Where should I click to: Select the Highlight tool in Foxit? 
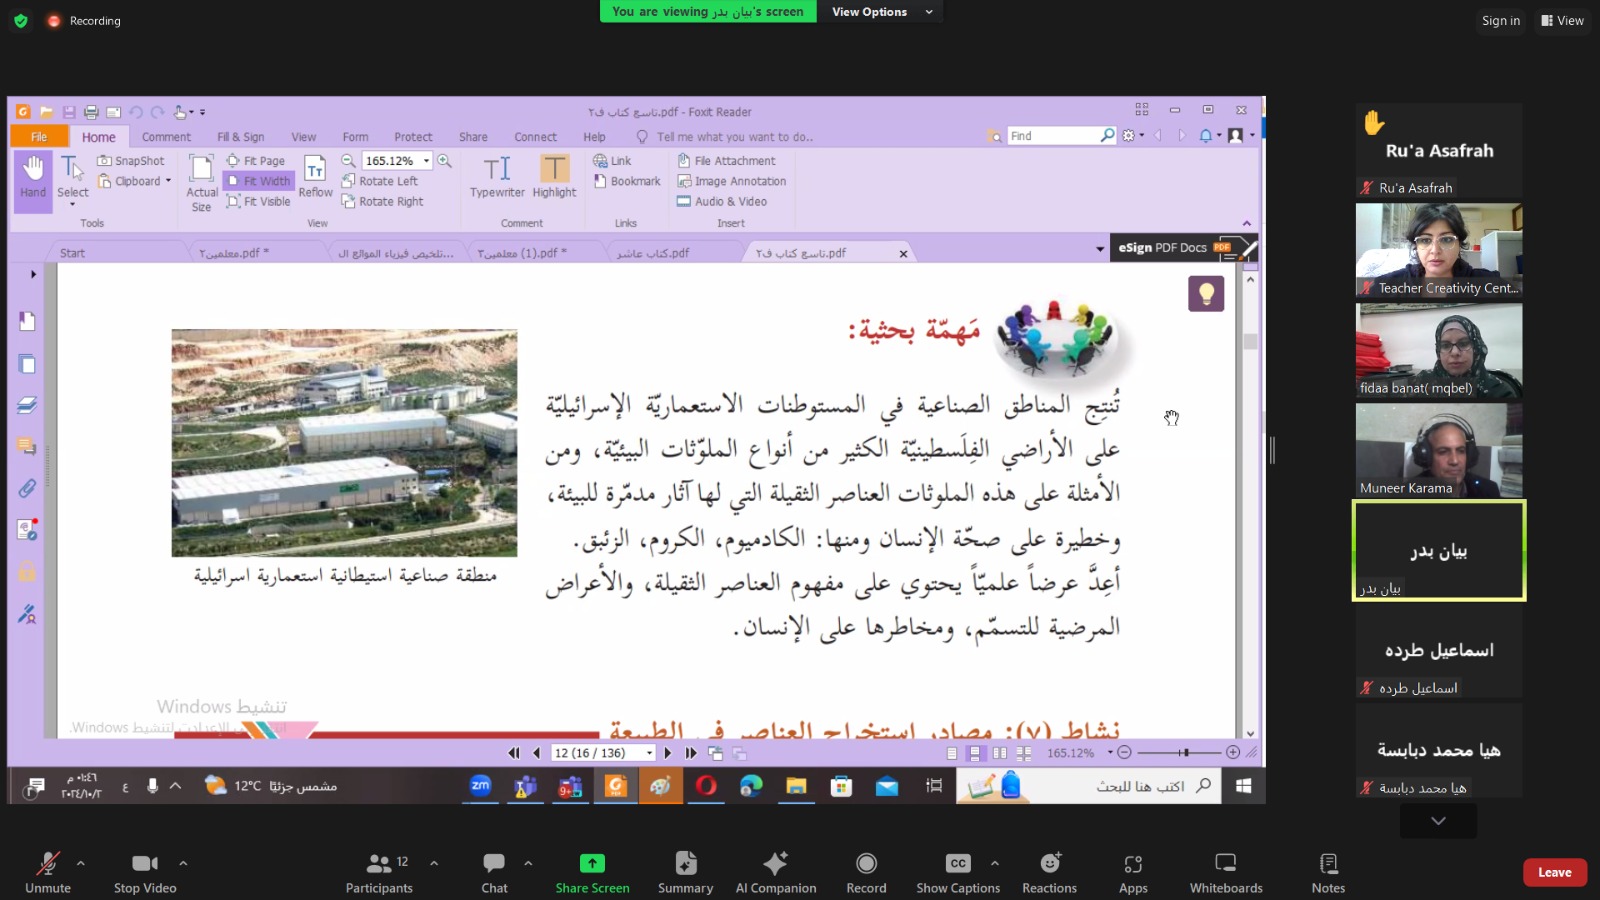pos(554,177)
